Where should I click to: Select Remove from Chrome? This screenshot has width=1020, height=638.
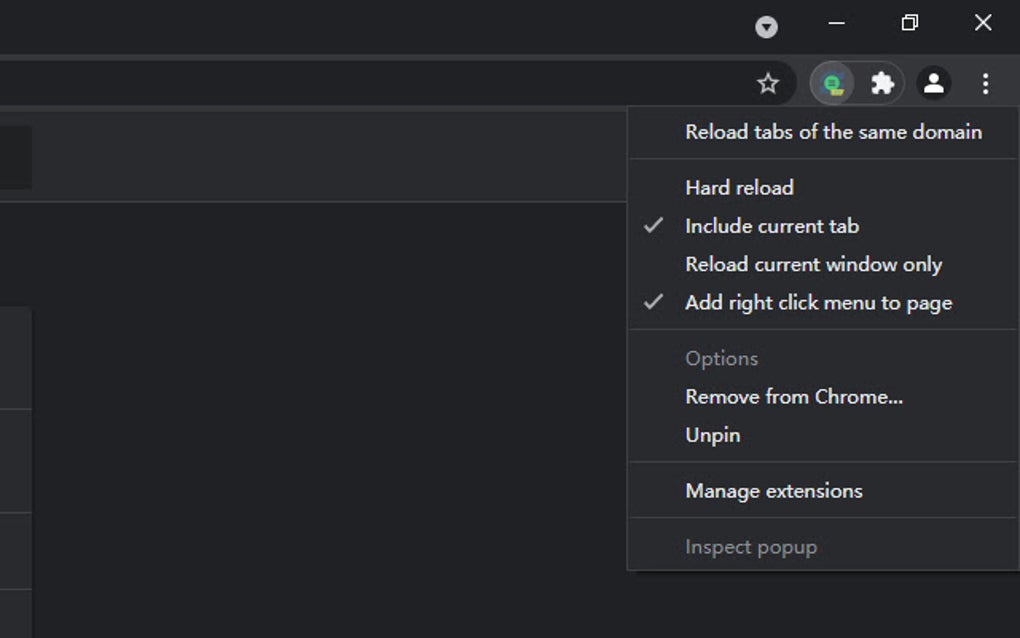pos(792,396)
